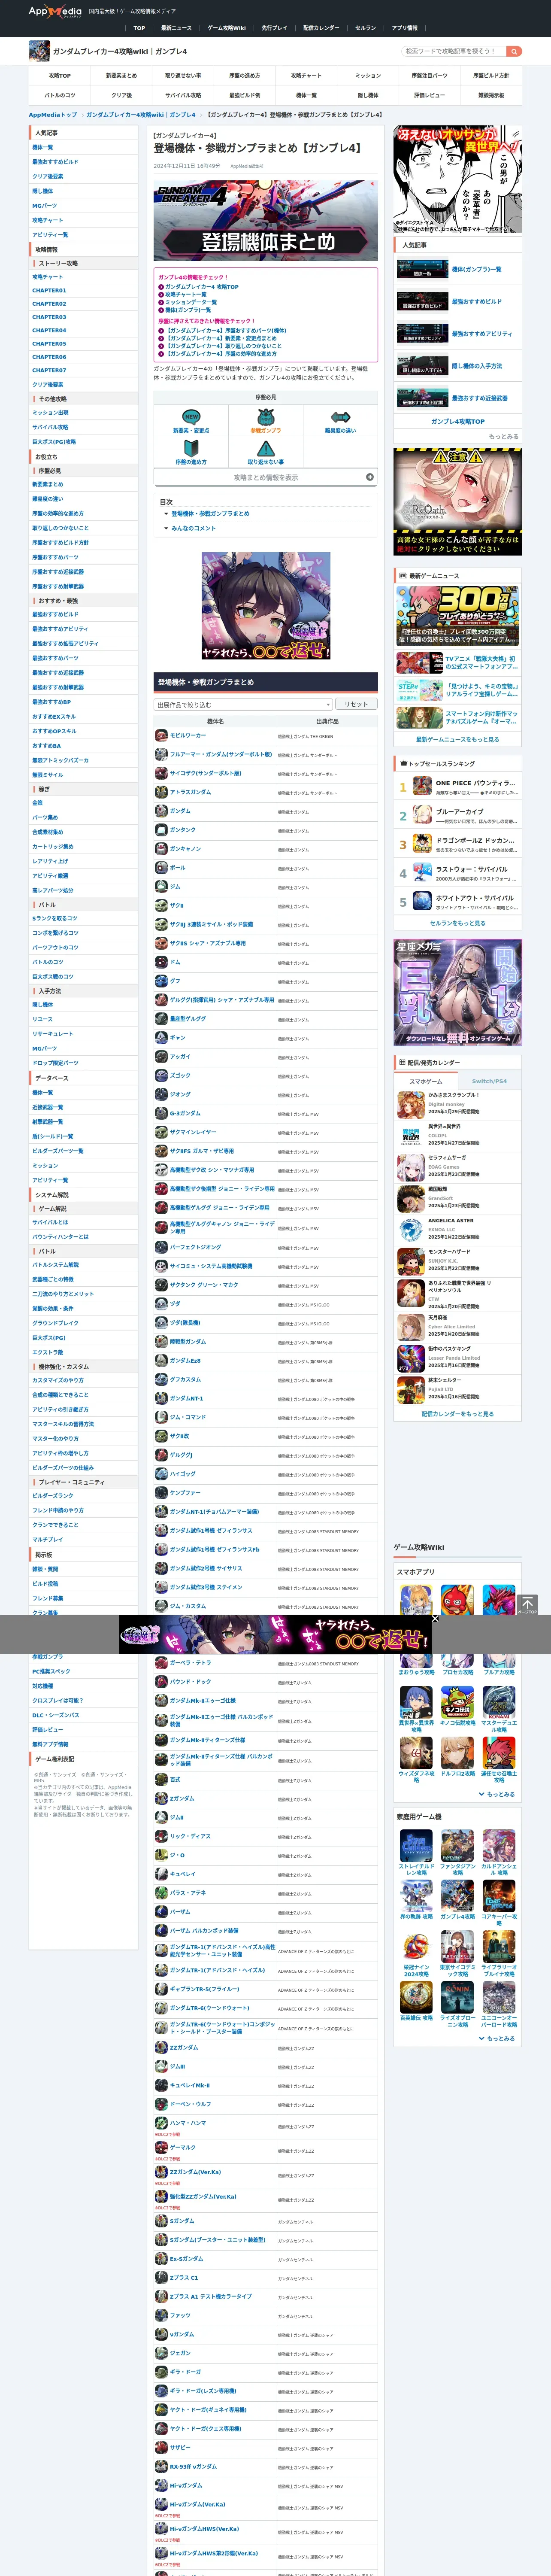This screenshot has height=2576, width=551.
Task: Click the ザクII unit icon
Action: point(161,905)
